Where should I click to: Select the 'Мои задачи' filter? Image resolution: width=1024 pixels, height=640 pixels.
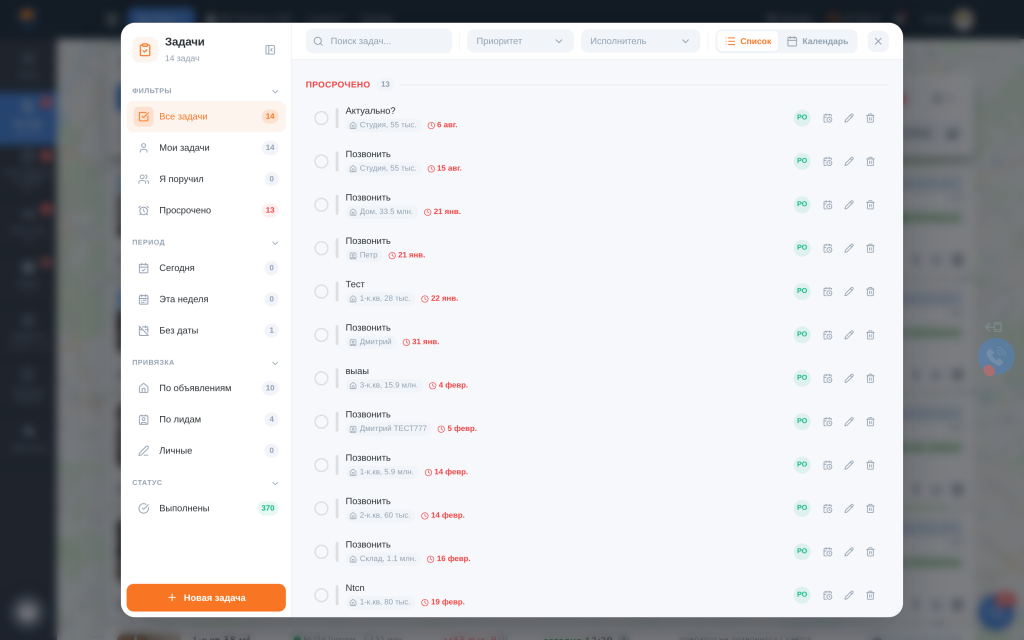[206, 148]
